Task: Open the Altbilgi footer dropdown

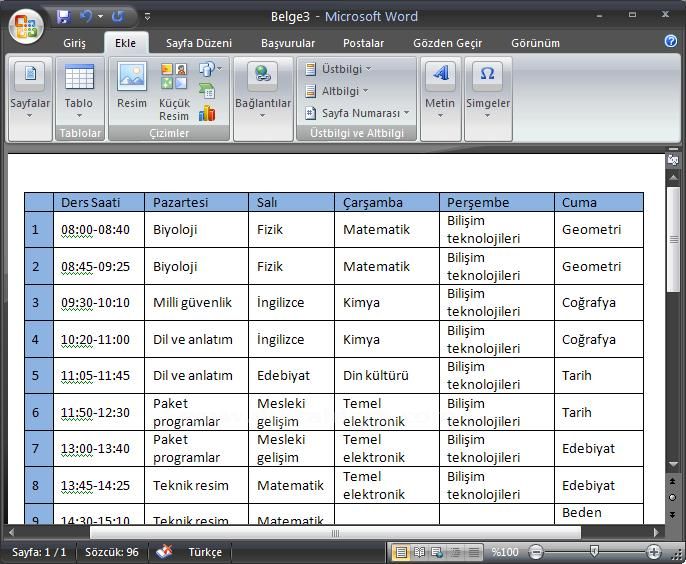Action: click(337, 91)
